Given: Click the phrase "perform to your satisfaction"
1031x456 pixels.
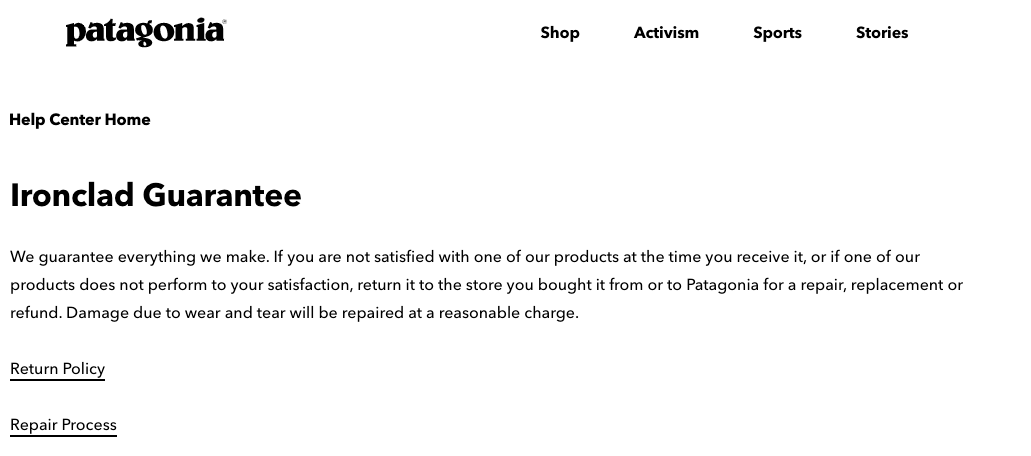Looking at the screenshot, I should click(250, 285).
